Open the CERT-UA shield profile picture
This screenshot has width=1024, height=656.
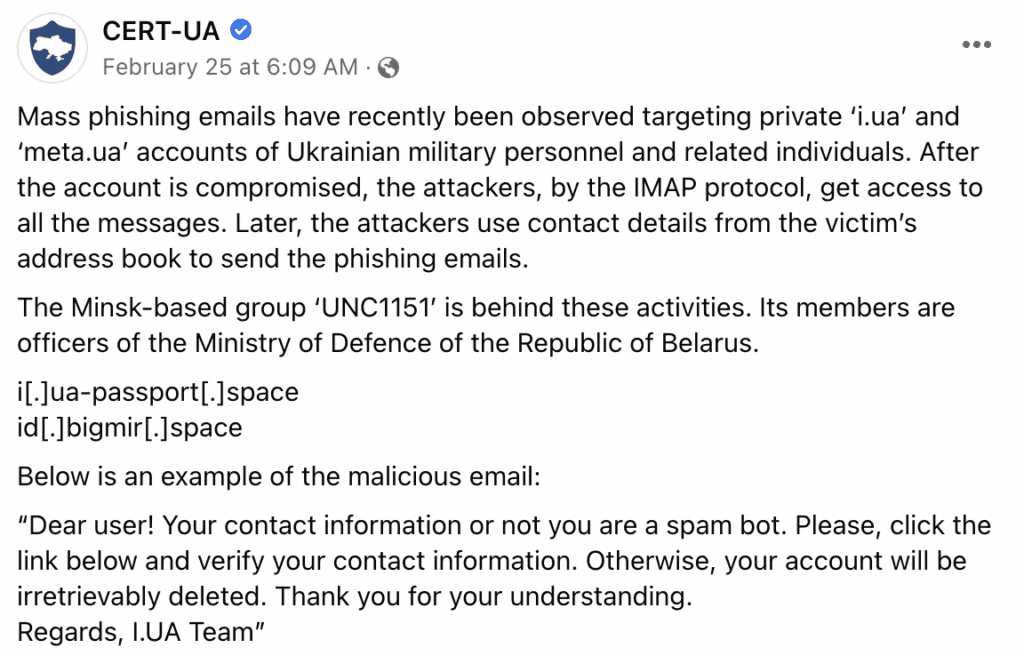tap(52, 48)
